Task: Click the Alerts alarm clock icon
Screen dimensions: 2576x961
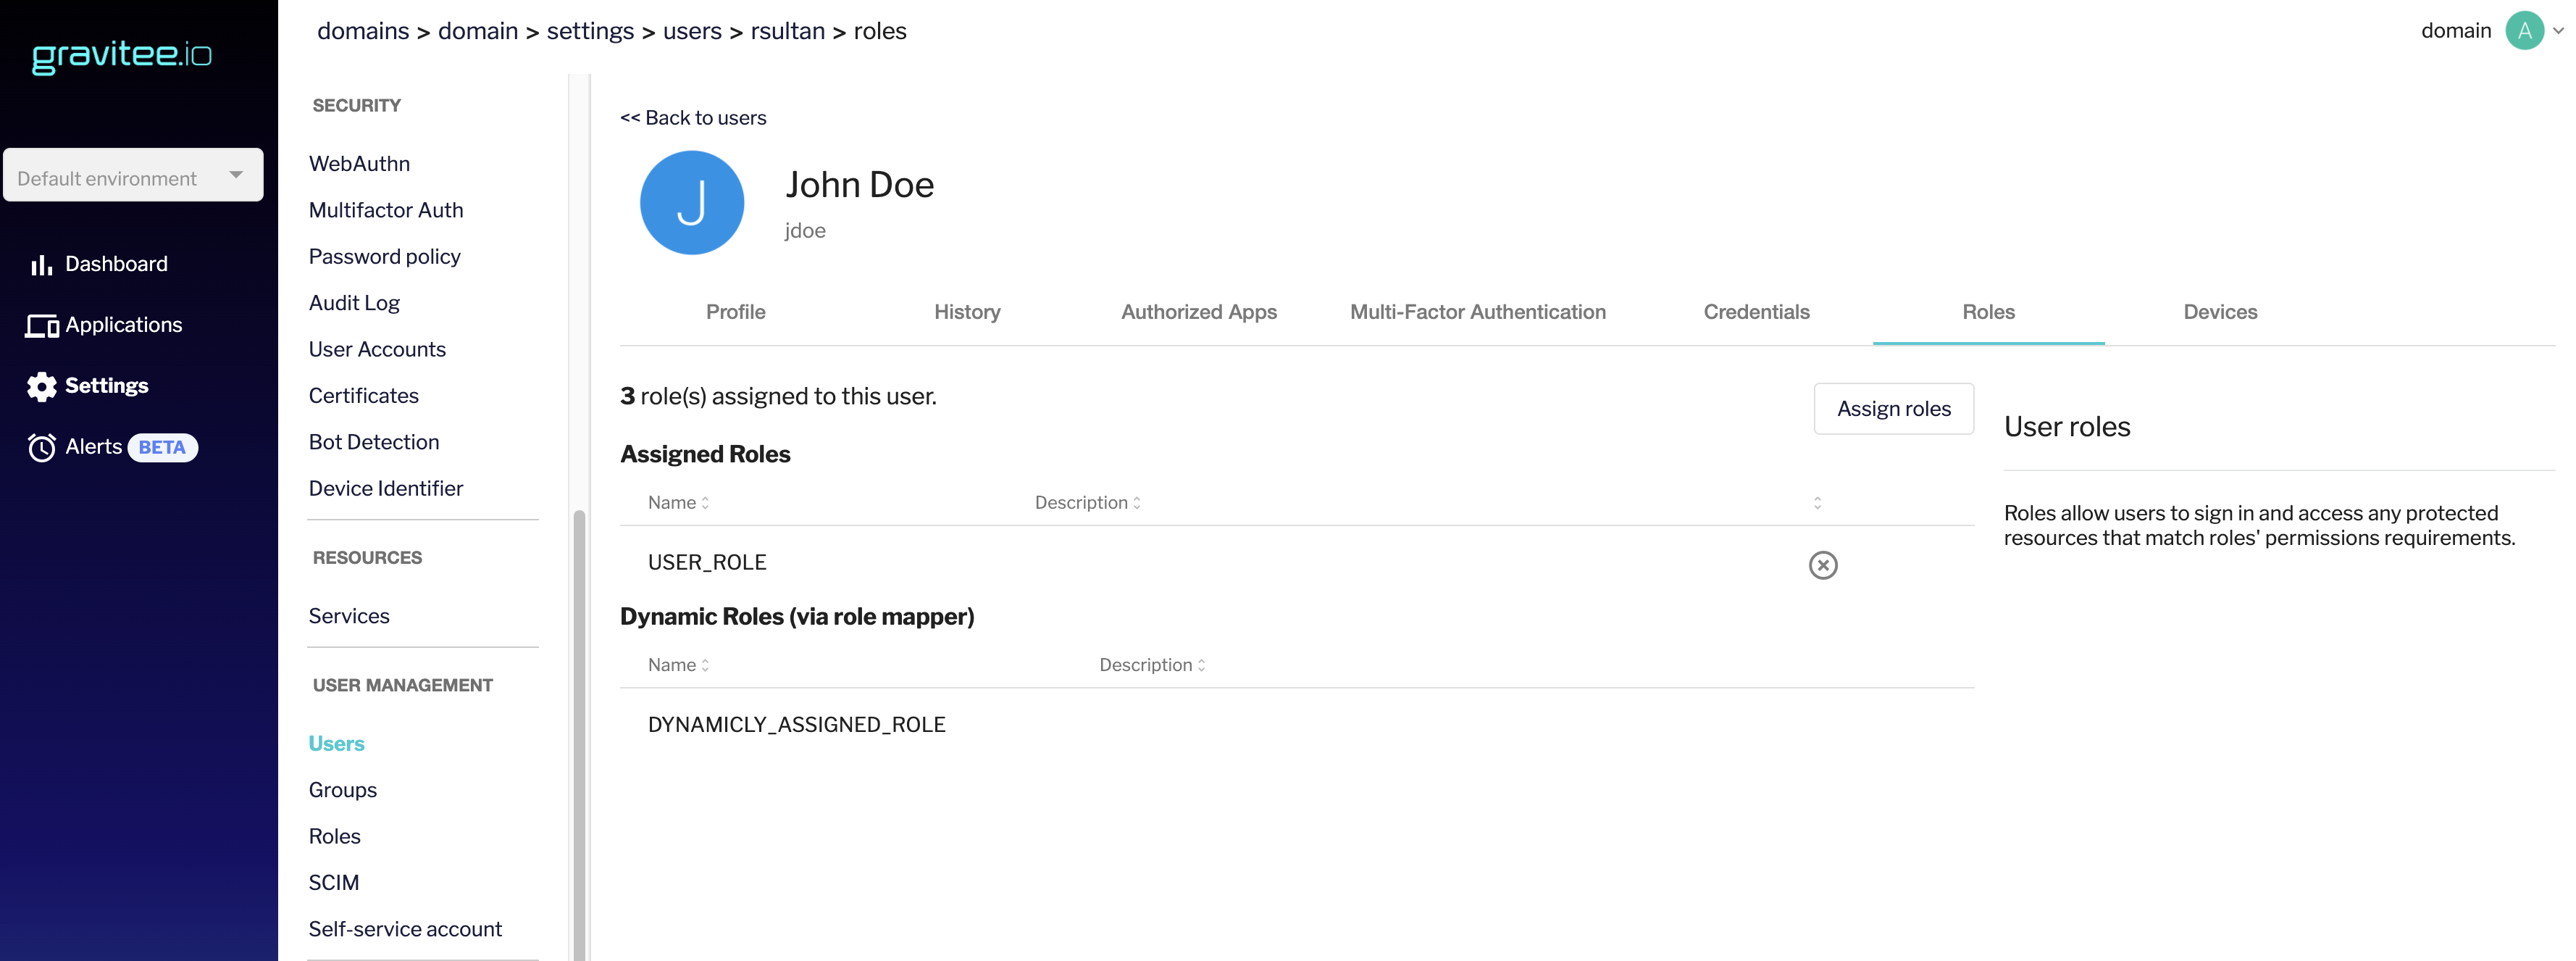Action: [42, 447]
